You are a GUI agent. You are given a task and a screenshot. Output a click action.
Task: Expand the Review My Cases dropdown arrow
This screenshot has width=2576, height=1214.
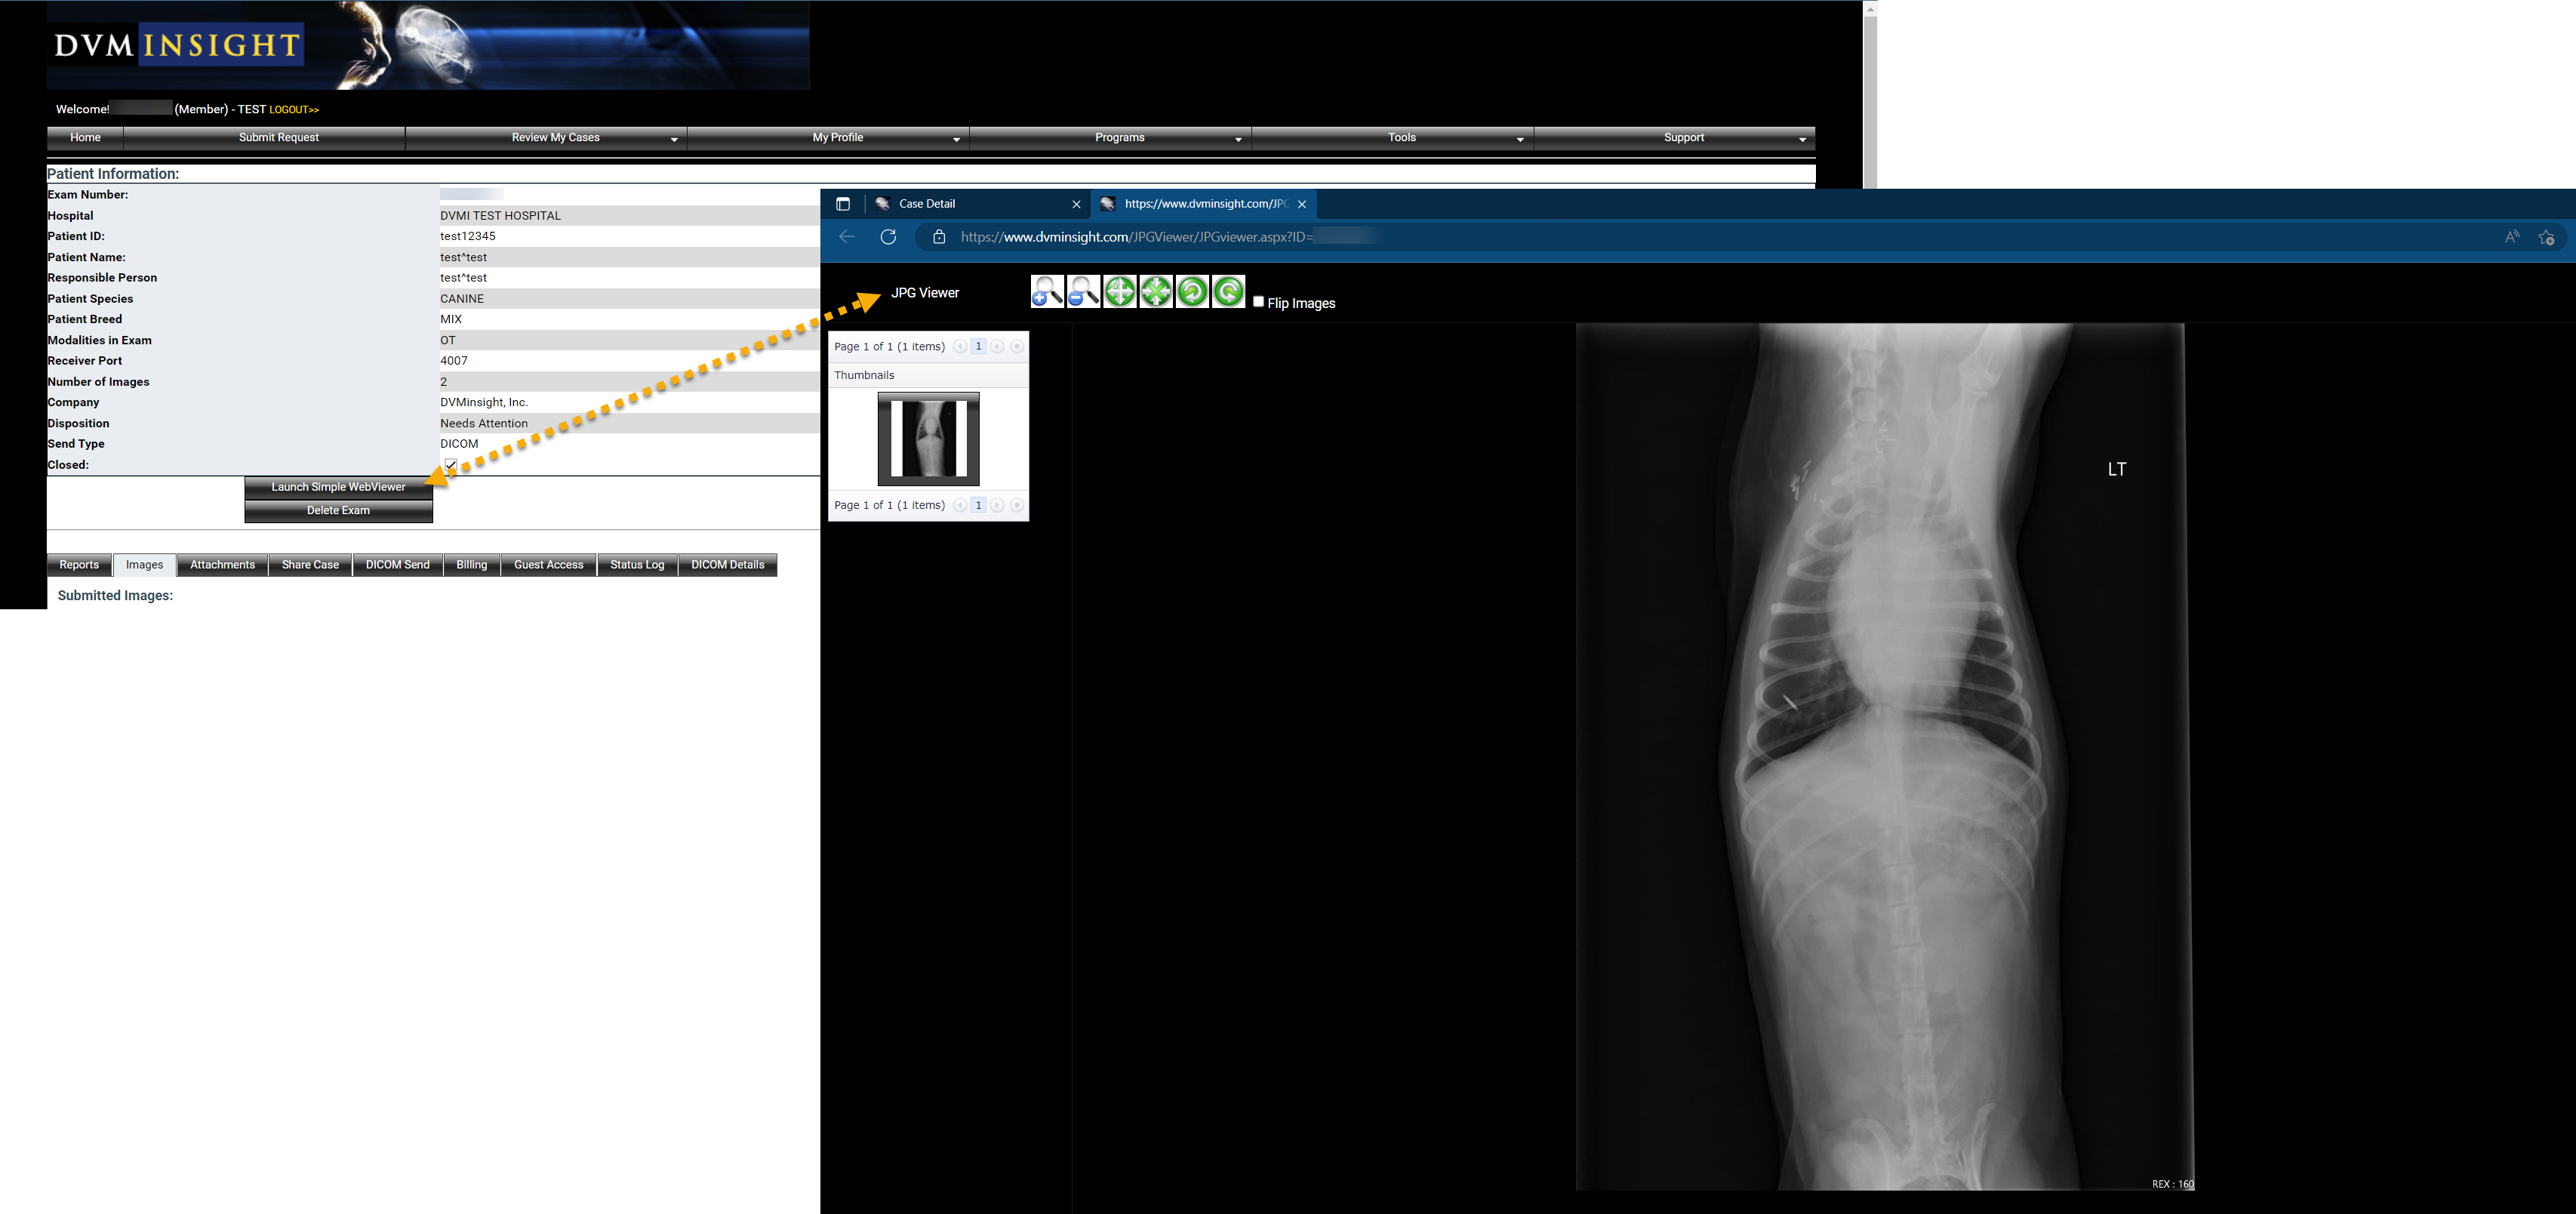point(674,140)
